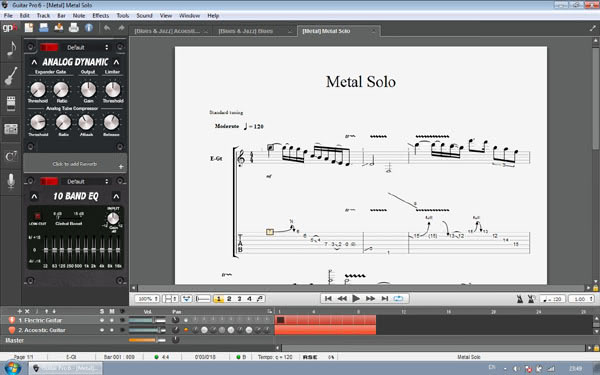
Task: Click the gp6 logo button
Action: coord(10,28)
